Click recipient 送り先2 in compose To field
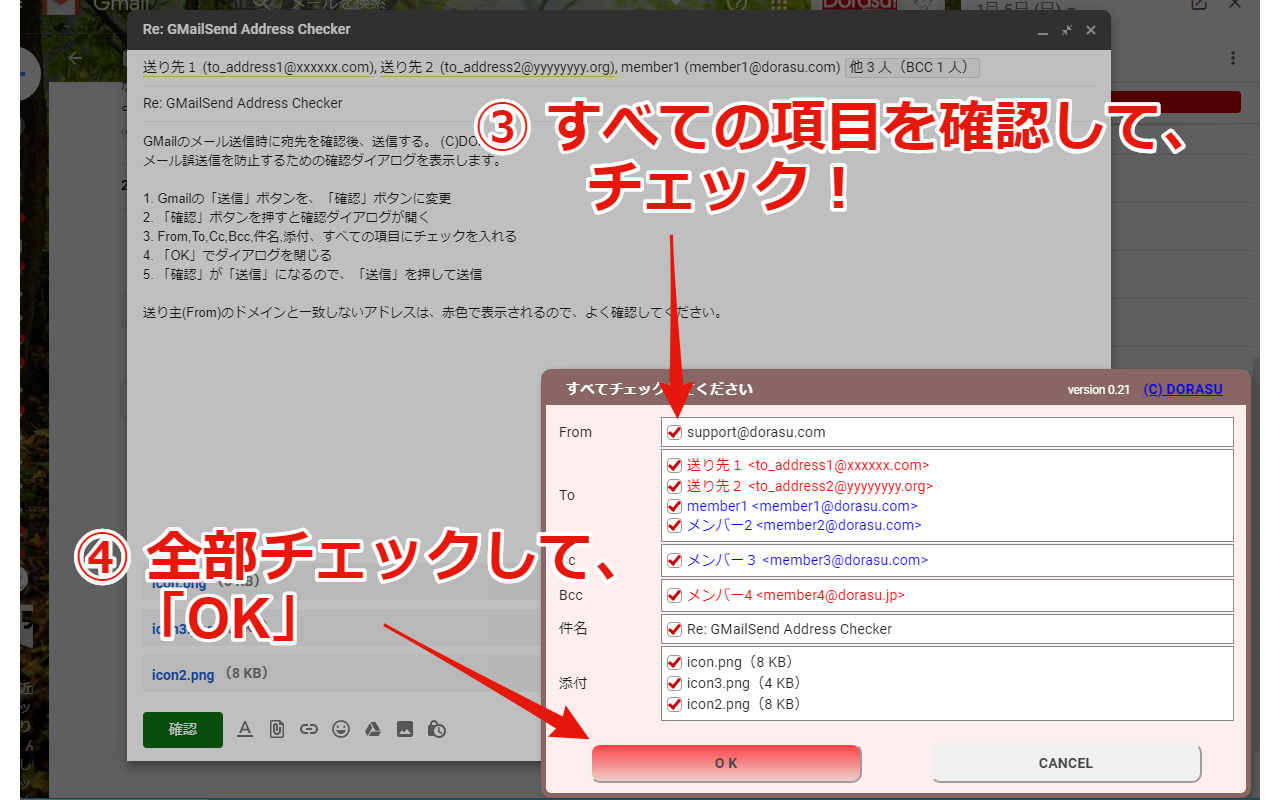The width and height of the screenshot is (1280, 800). [x=497, y=67]
